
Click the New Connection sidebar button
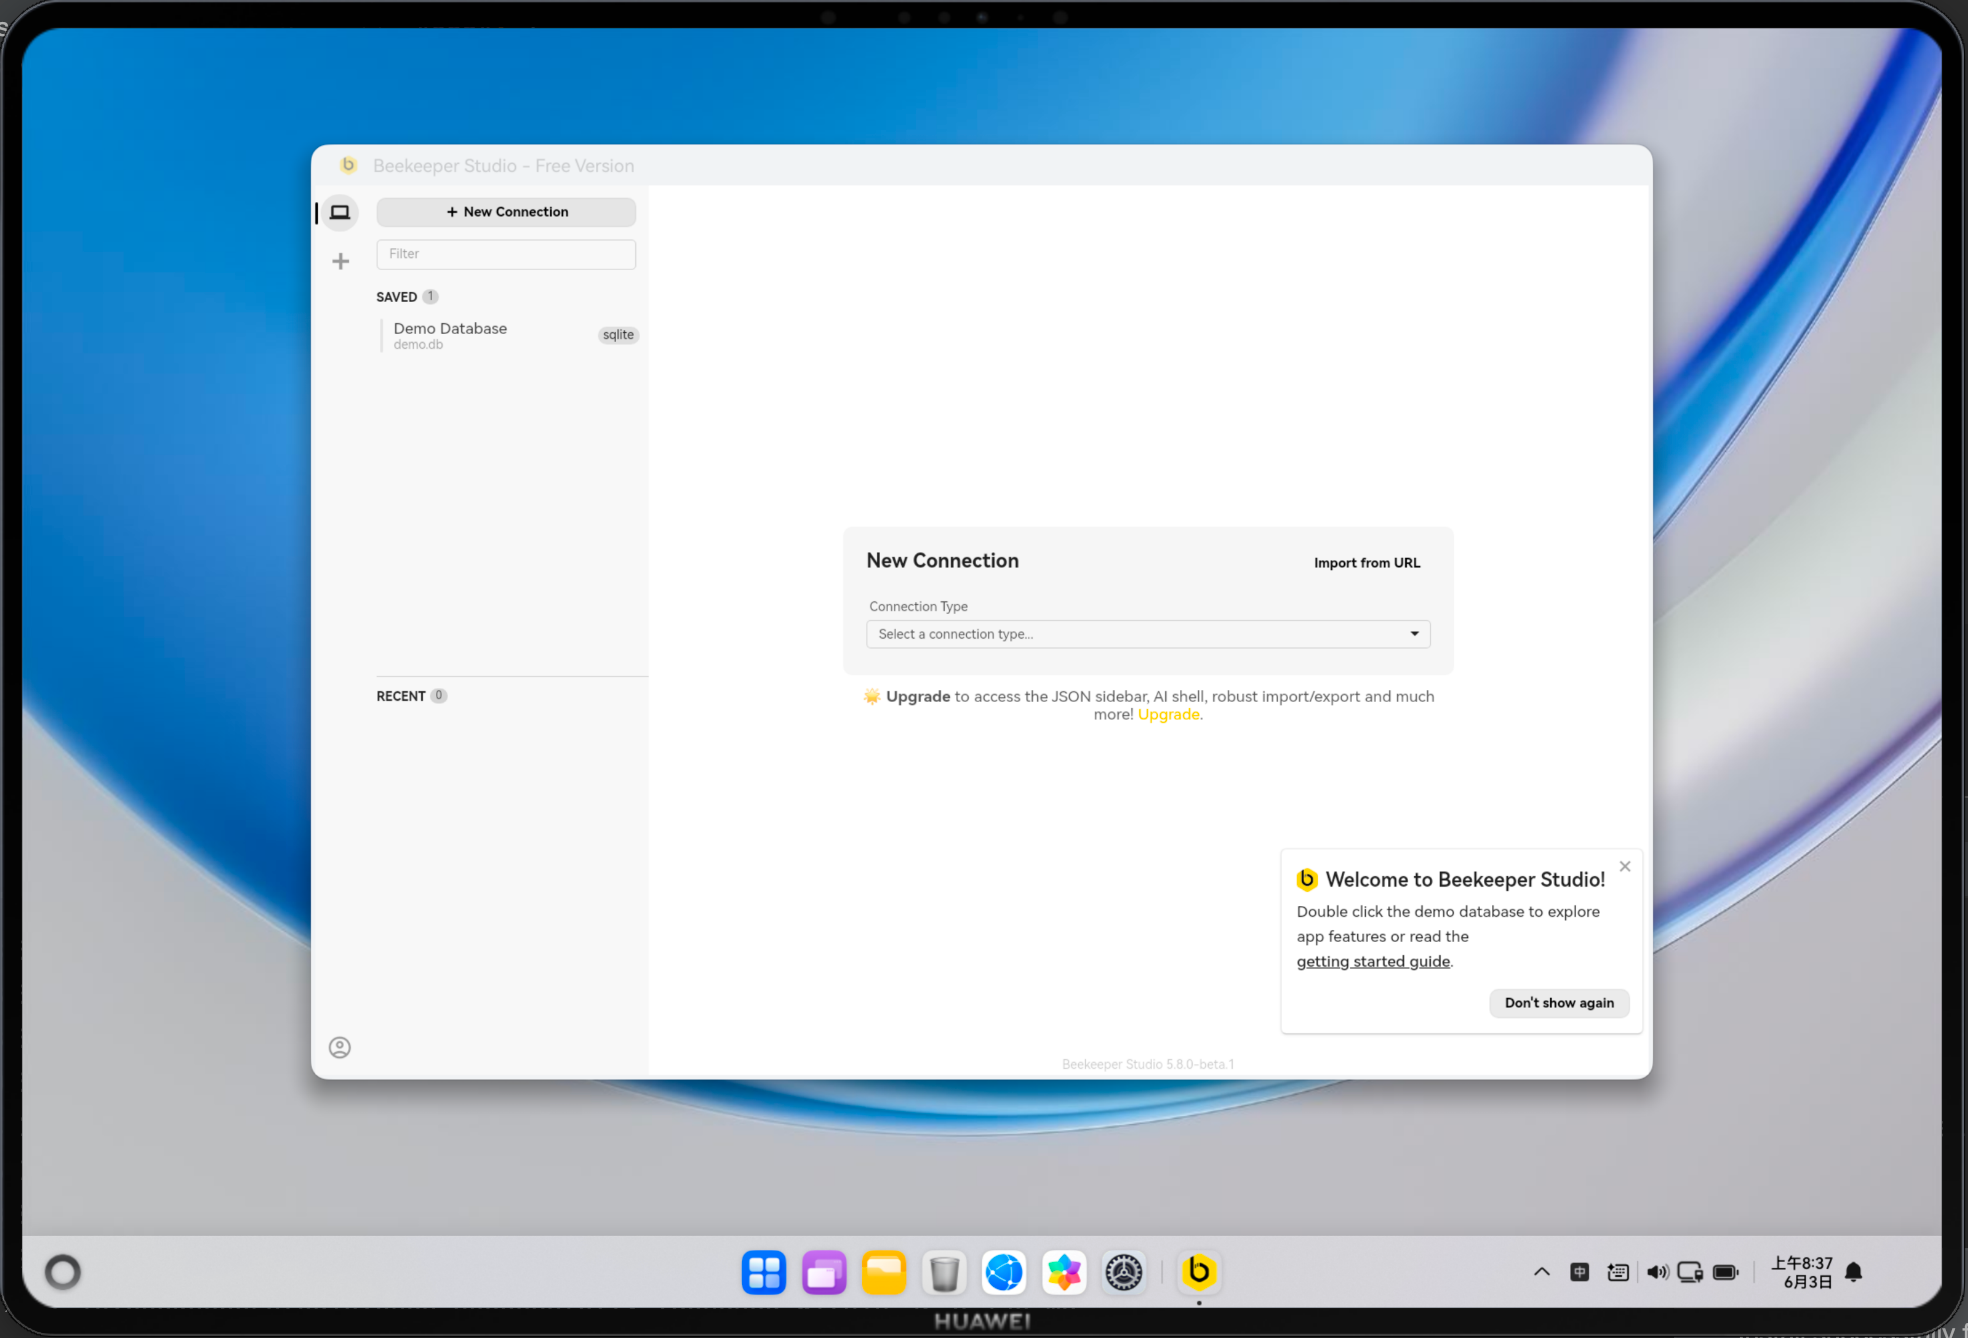[506, 212]
